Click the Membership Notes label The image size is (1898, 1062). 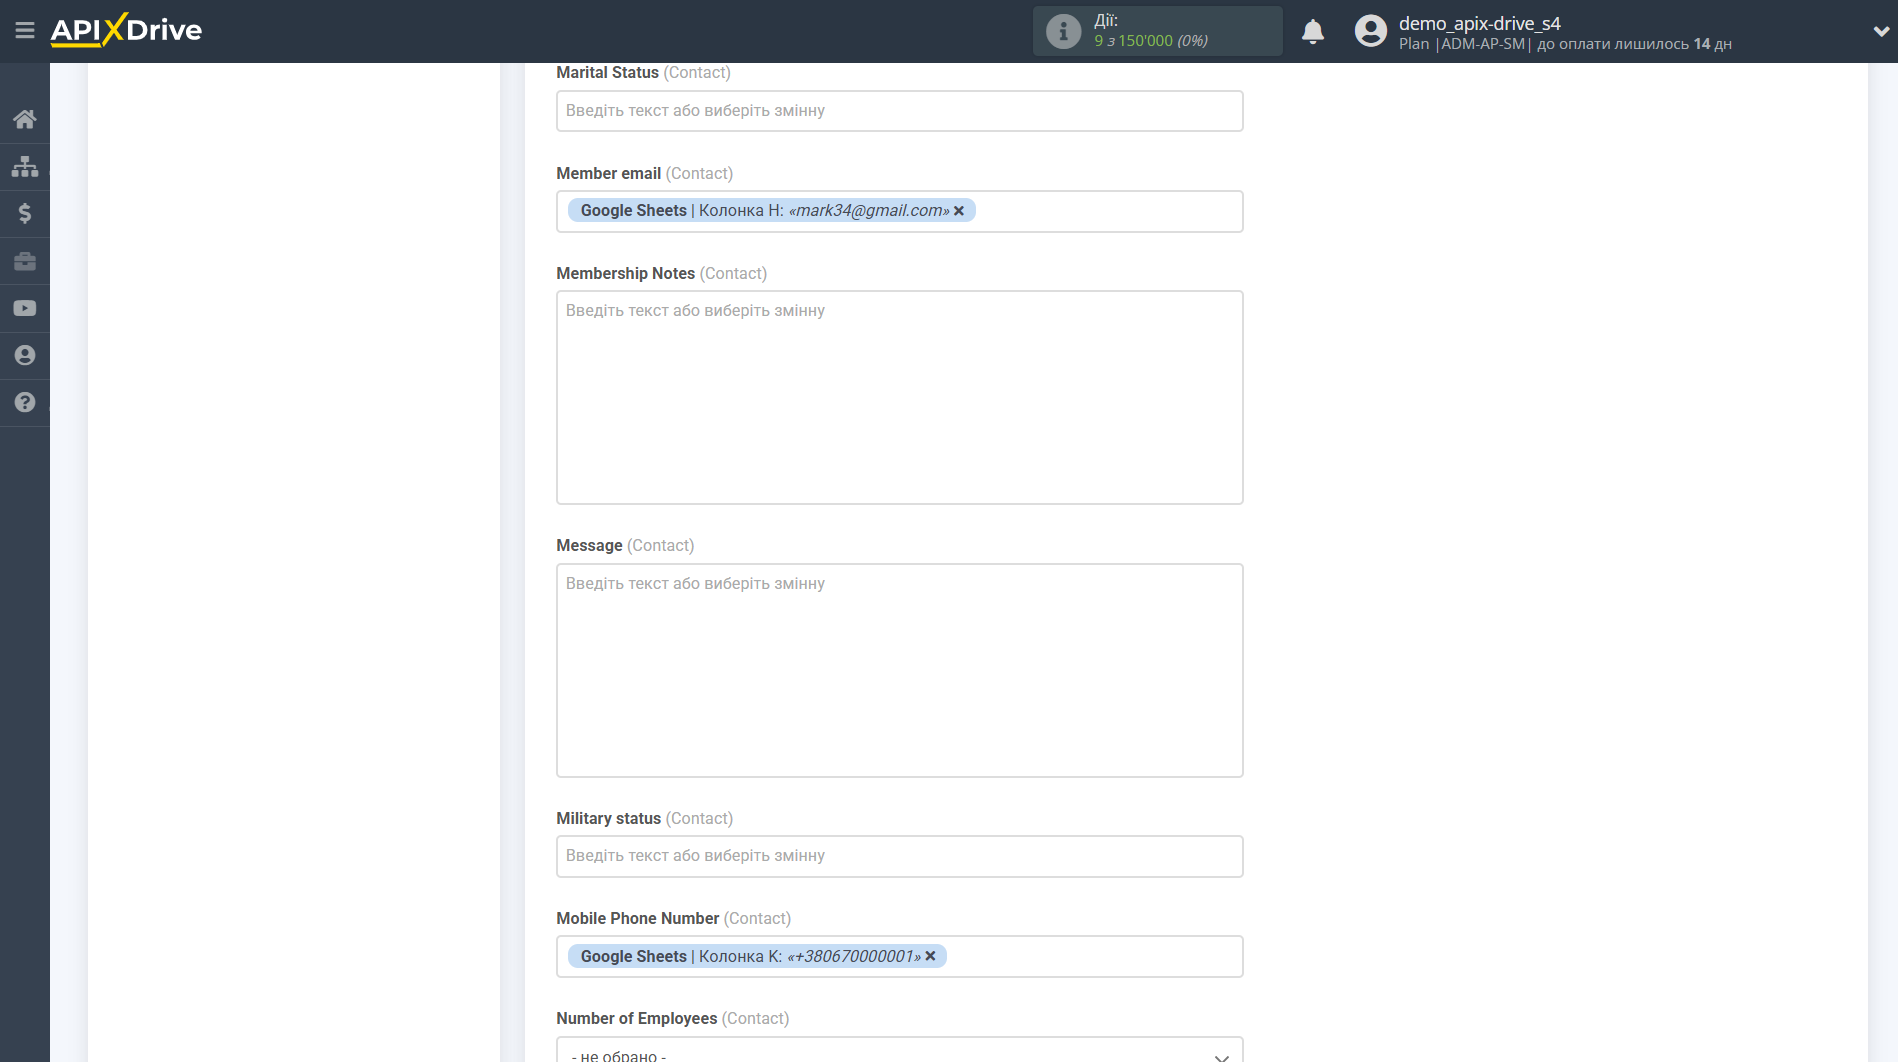(661, 273)
